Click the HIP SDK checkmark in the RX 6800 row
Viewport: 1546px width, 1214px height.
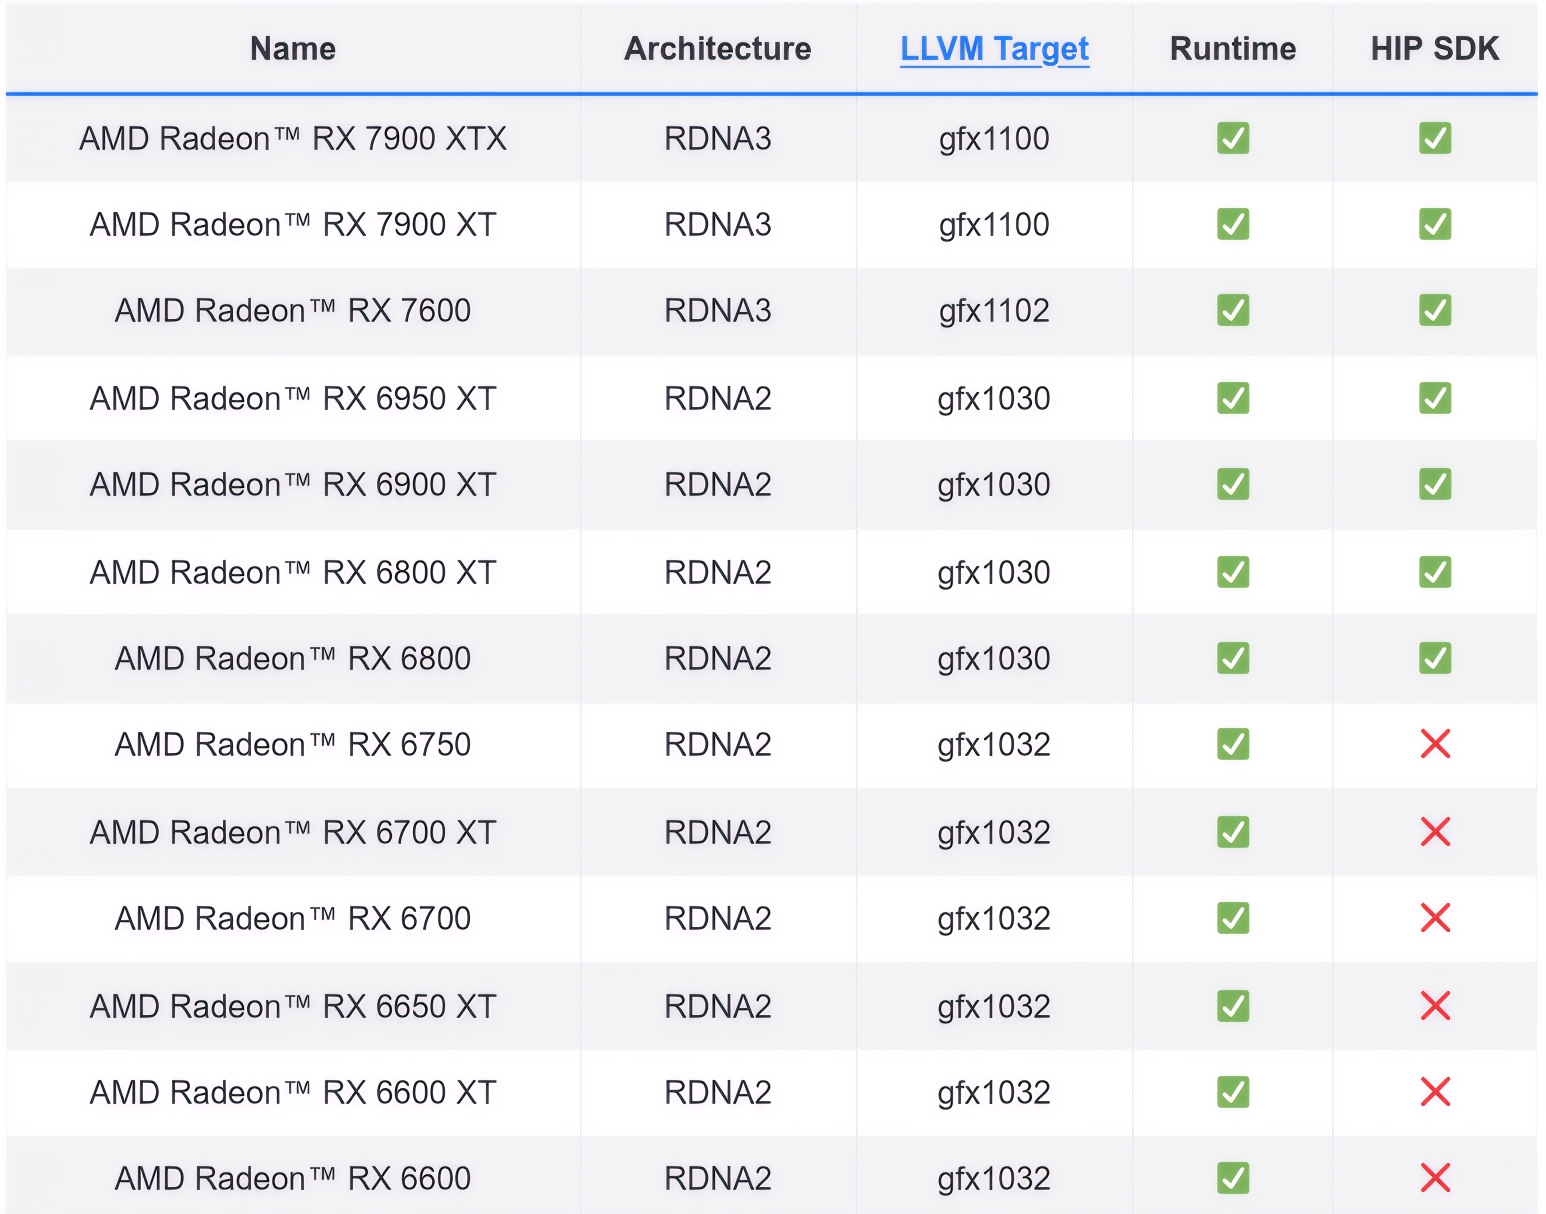point(1435,658)
